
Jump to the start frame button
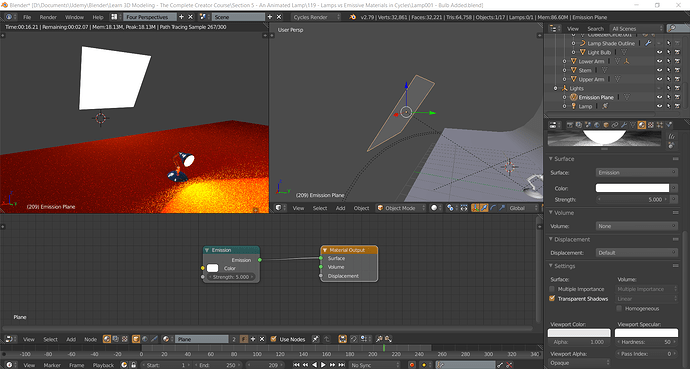(296, 365)
